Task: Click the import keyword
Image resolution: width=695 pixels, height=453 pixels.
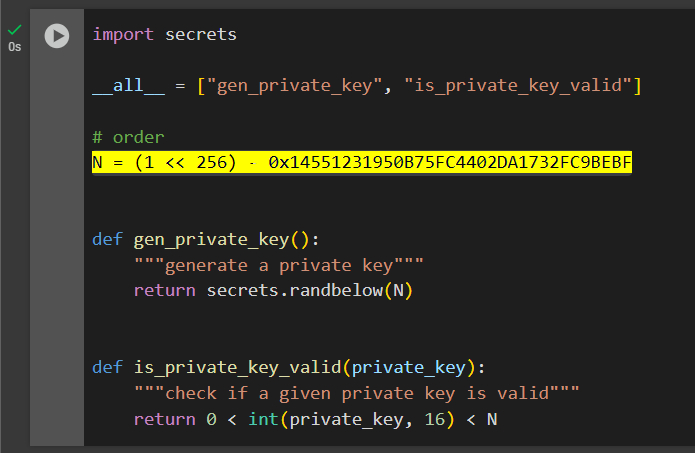Action: coord(123,35)
